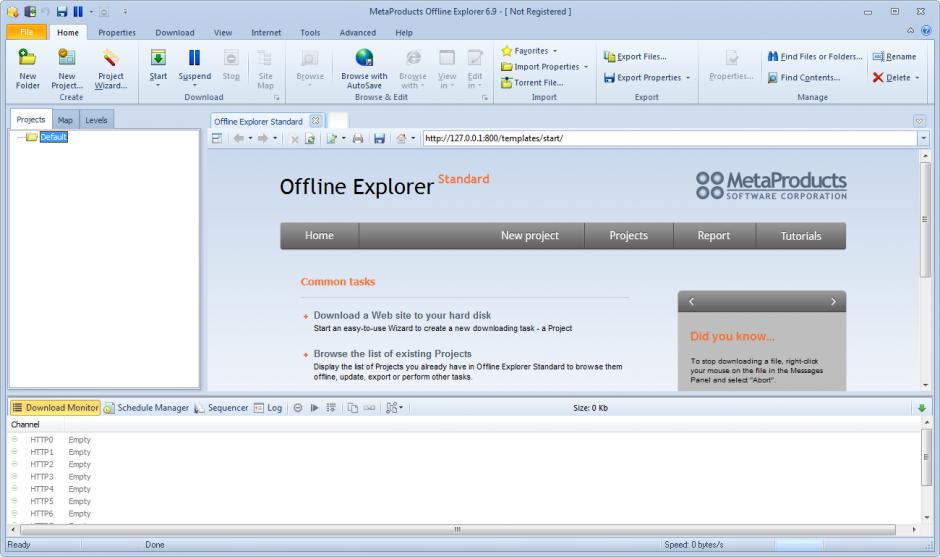
Task: Select the Default folder in tree
Action: click(x=53, y=137)
